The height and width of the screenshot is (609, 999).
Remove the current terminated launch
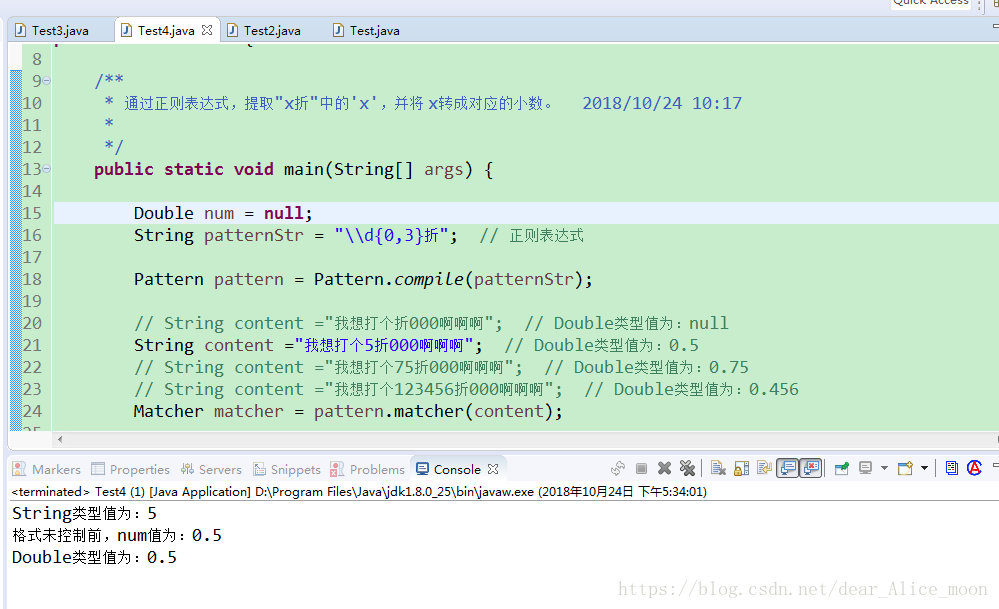[x=665, y=468]
